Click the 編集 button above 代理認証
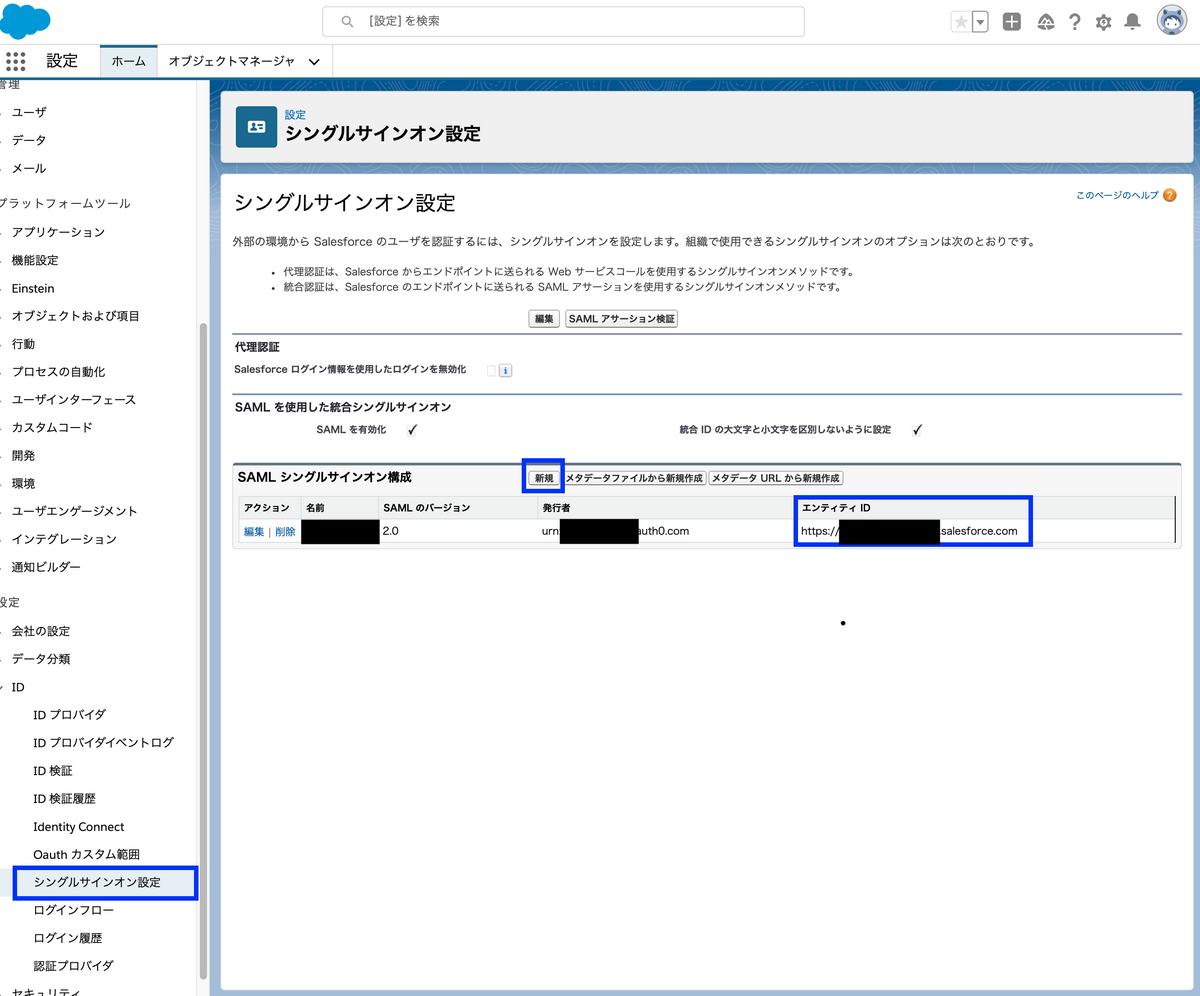Viewport: 1200px width, 996px height. tap(544, 319)
